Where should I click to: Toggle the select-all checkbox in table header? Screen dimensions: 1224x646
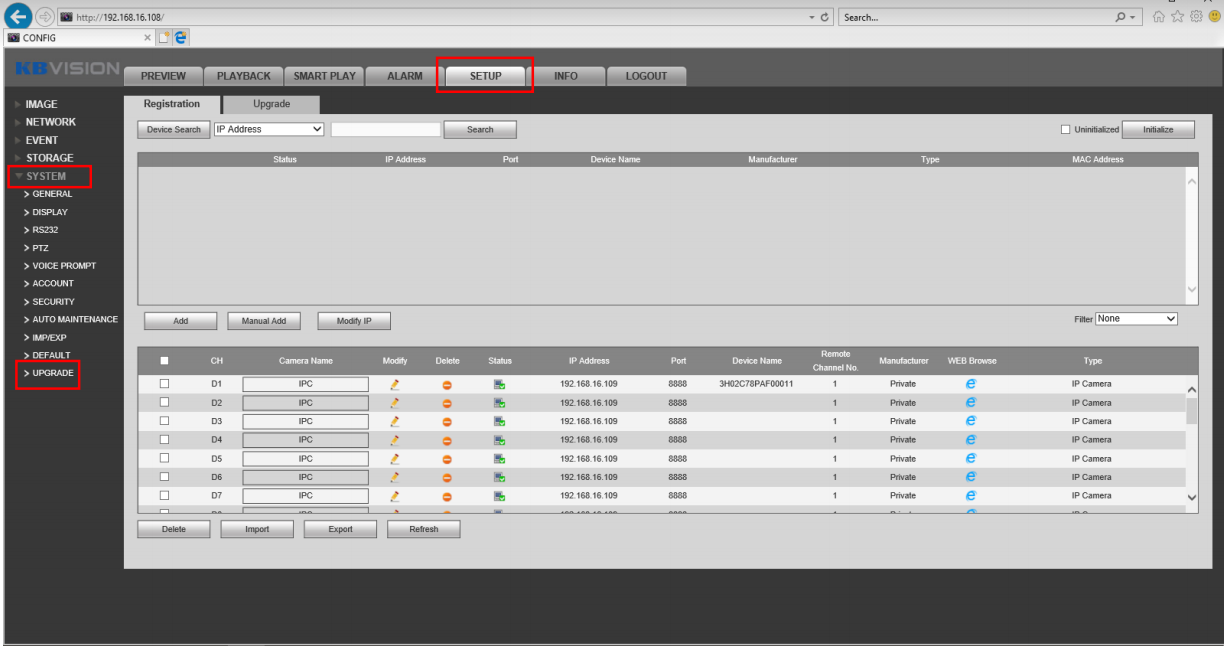[164, 361]
